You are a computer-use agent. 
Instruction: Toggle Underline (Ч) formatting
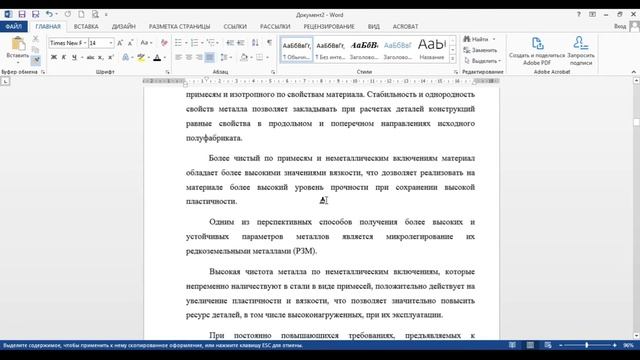click(x=74, y=58)
